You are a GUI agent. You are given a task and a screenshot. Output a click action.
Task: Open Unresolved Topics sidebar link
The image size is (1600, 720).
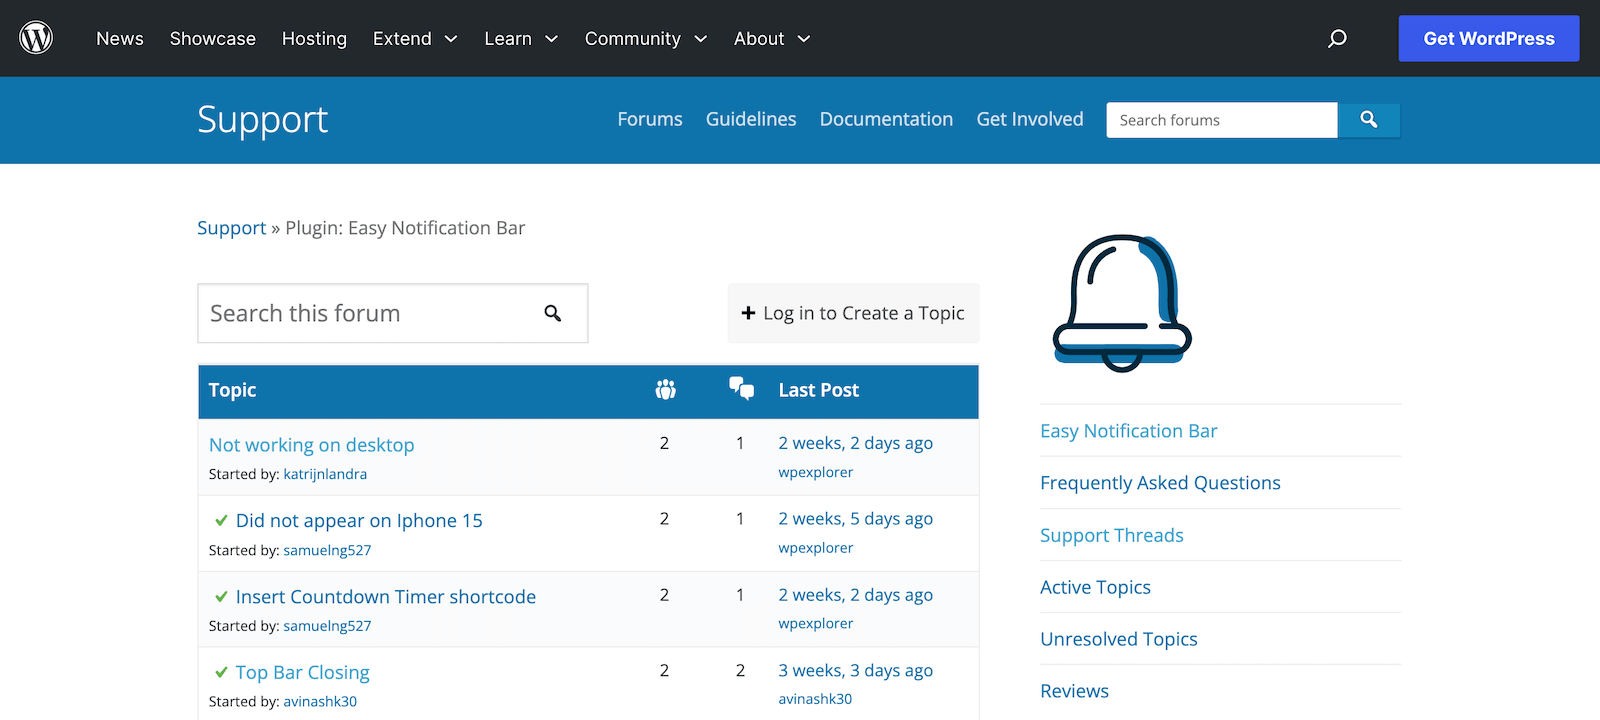1119,639
